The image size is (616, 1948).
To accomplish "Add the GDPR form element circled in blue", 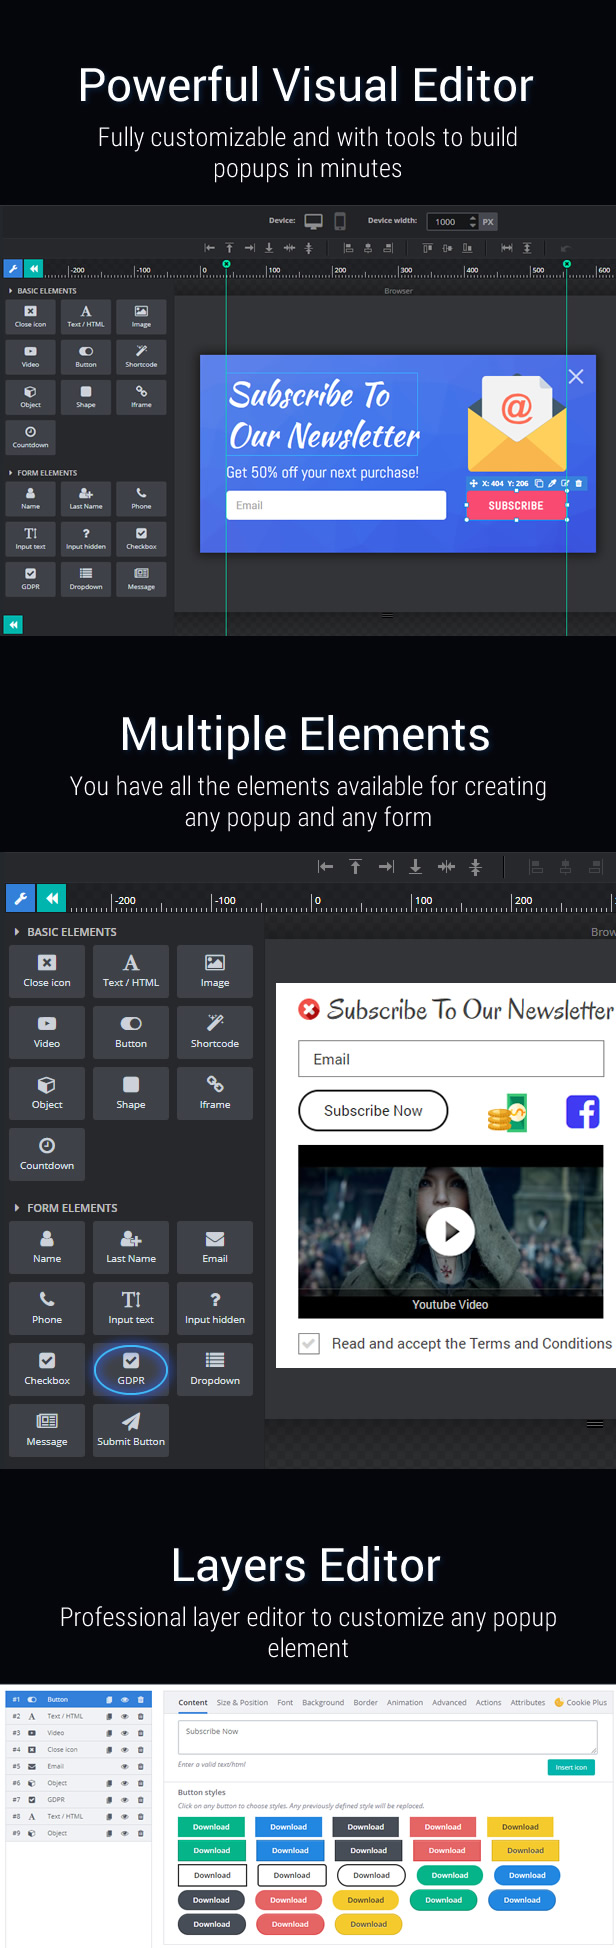I will click(x=131, y=1370).
